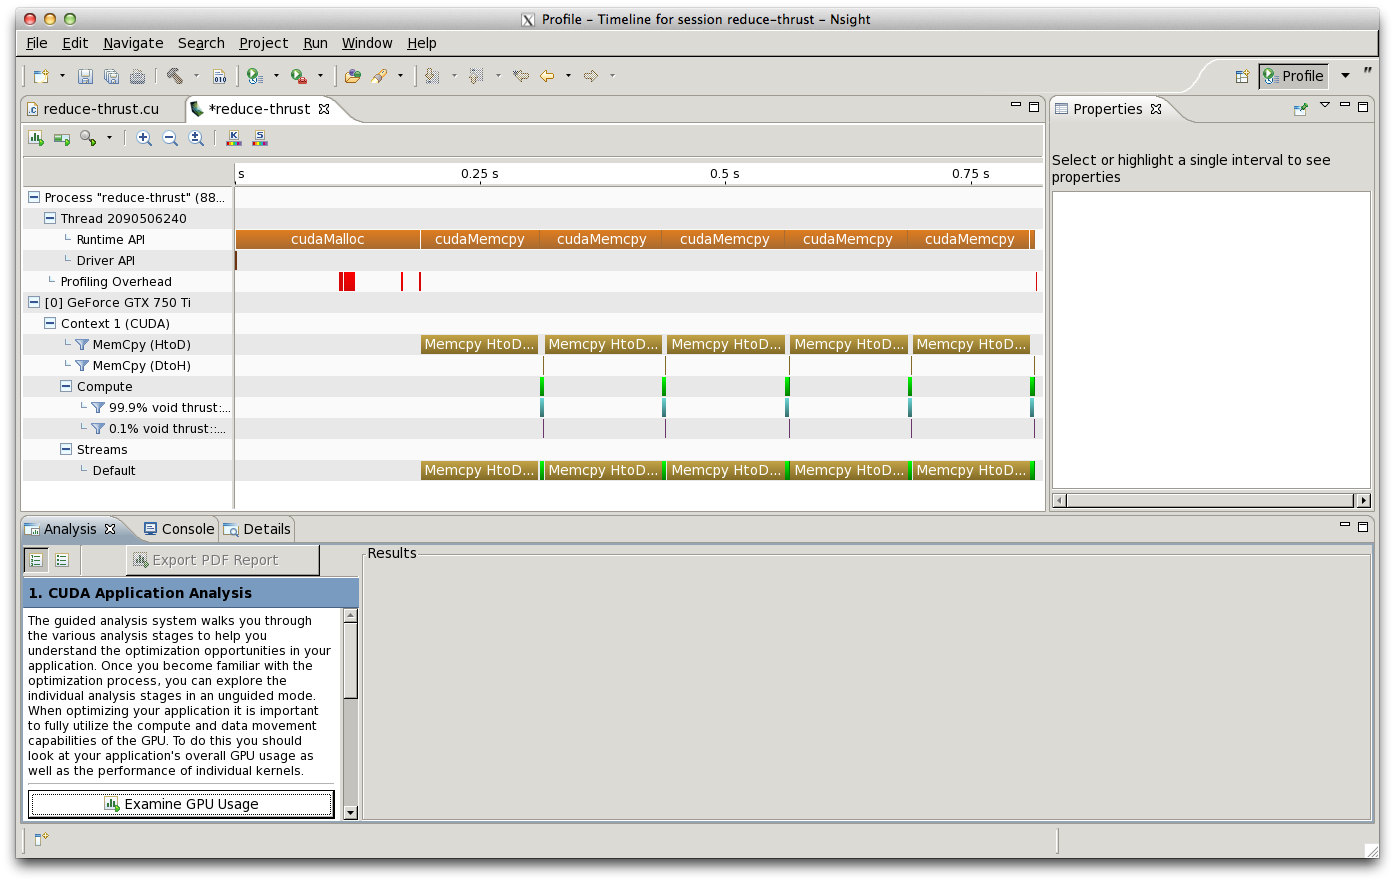The width and height of the screenshot is (1395, 882).
Task: Click the Build hammer icon
Action: pos(174,76)
